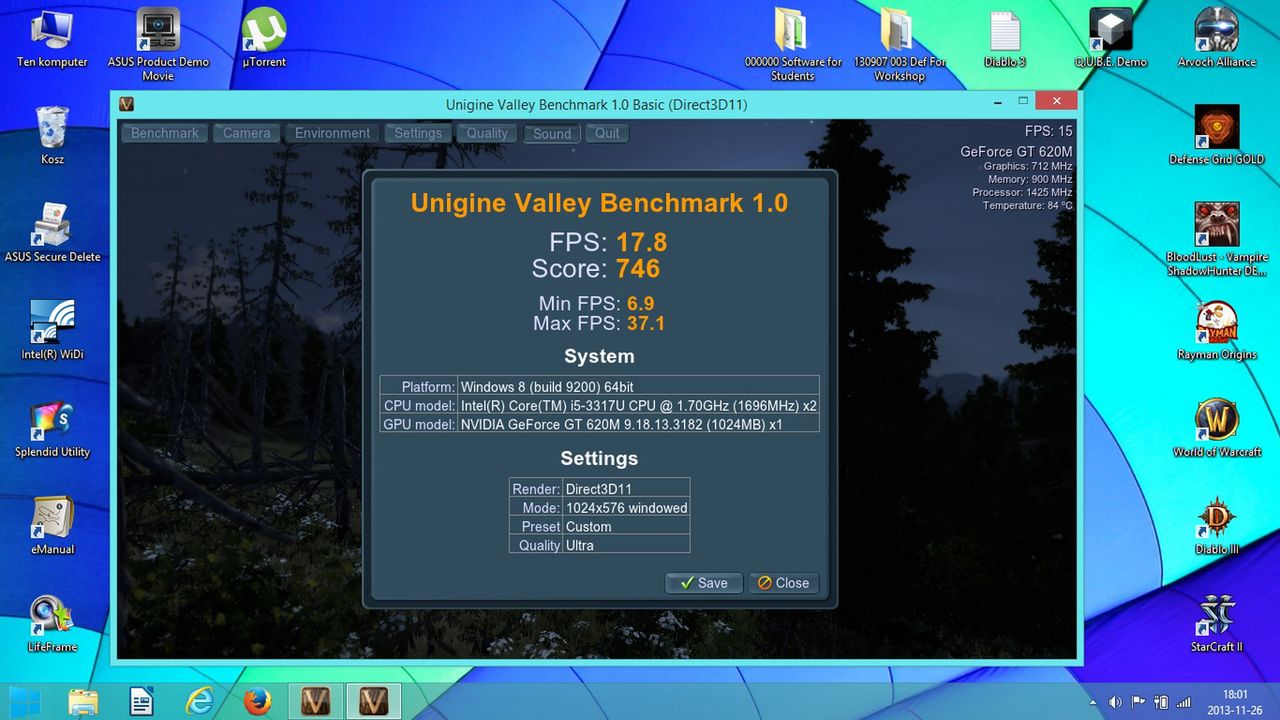1280x720 pixels.
Task: Open the Kosz recycle bin
Action: click(52, 135)
